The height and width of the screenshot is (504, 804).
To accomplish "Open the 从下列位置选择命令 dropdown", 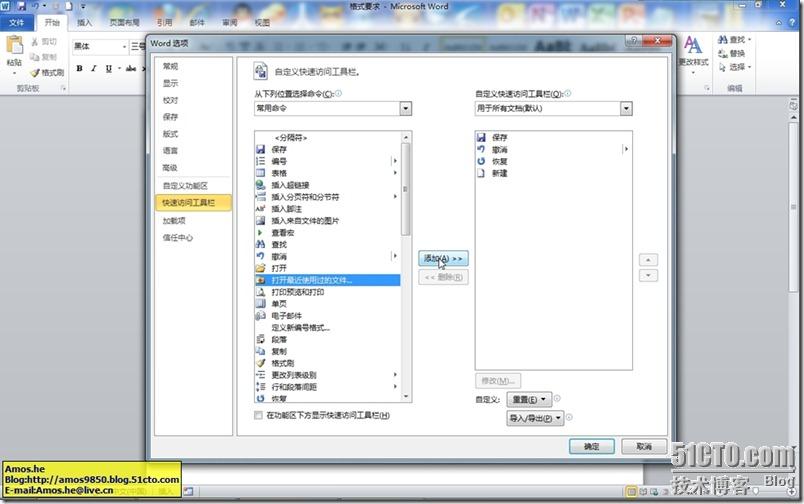I will coord(406,108).
